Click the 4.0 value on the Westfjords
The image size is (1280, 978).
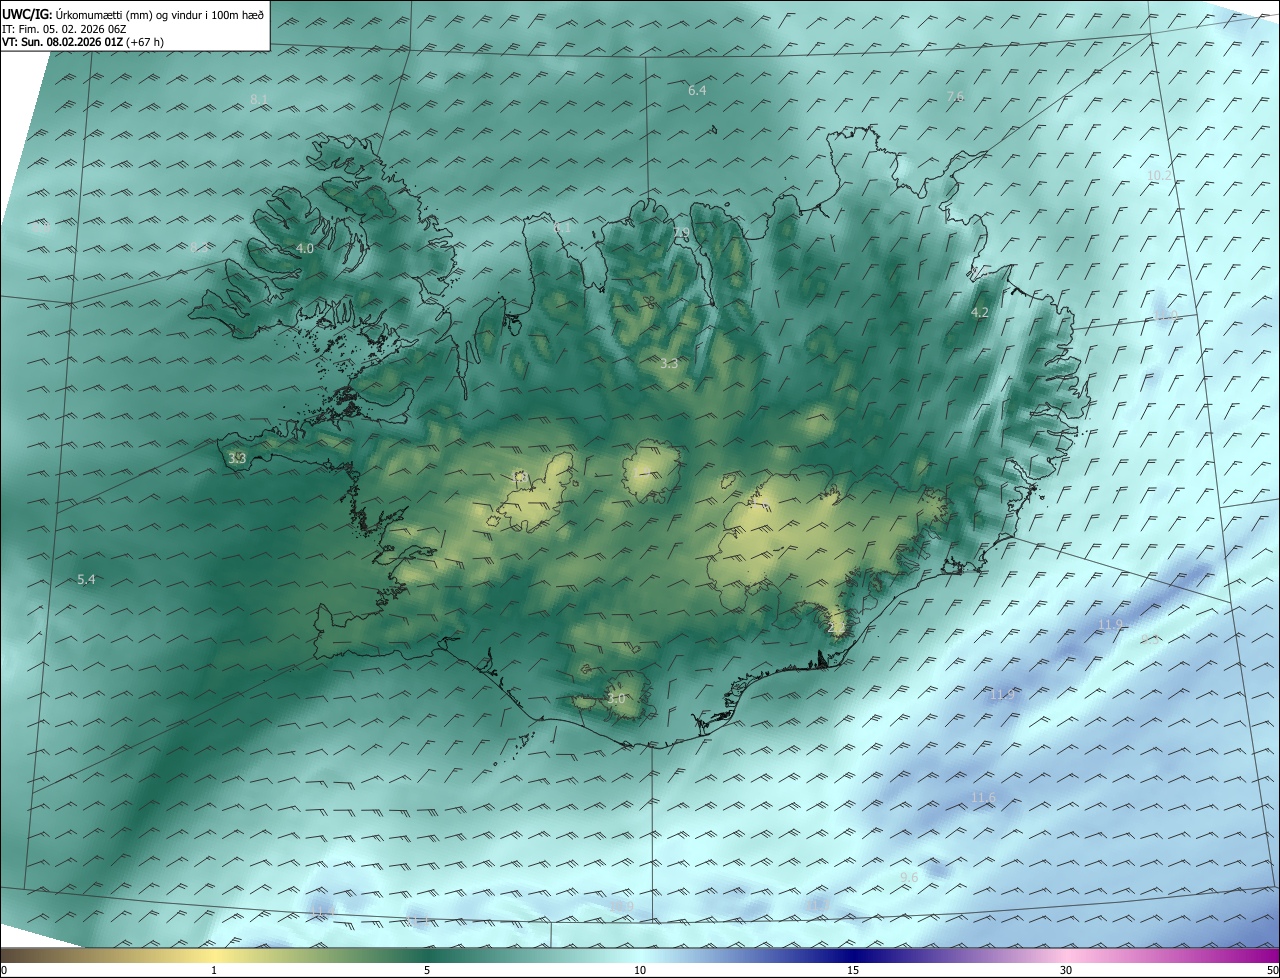pyautogui.click(x=305, y=248)
